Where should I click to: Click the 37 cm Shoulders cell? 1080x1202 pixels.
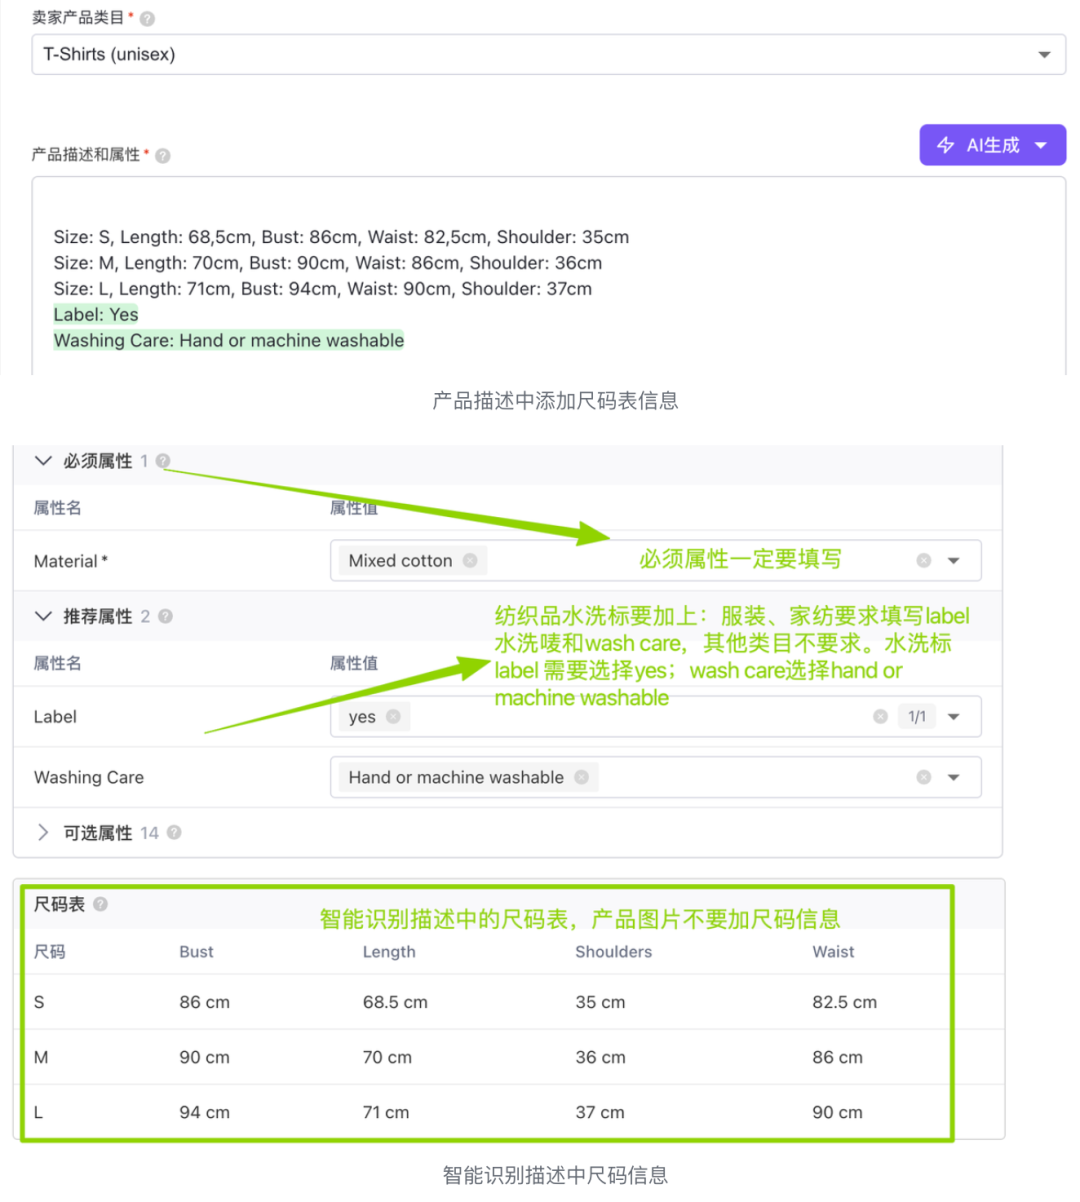[600, 1112]
